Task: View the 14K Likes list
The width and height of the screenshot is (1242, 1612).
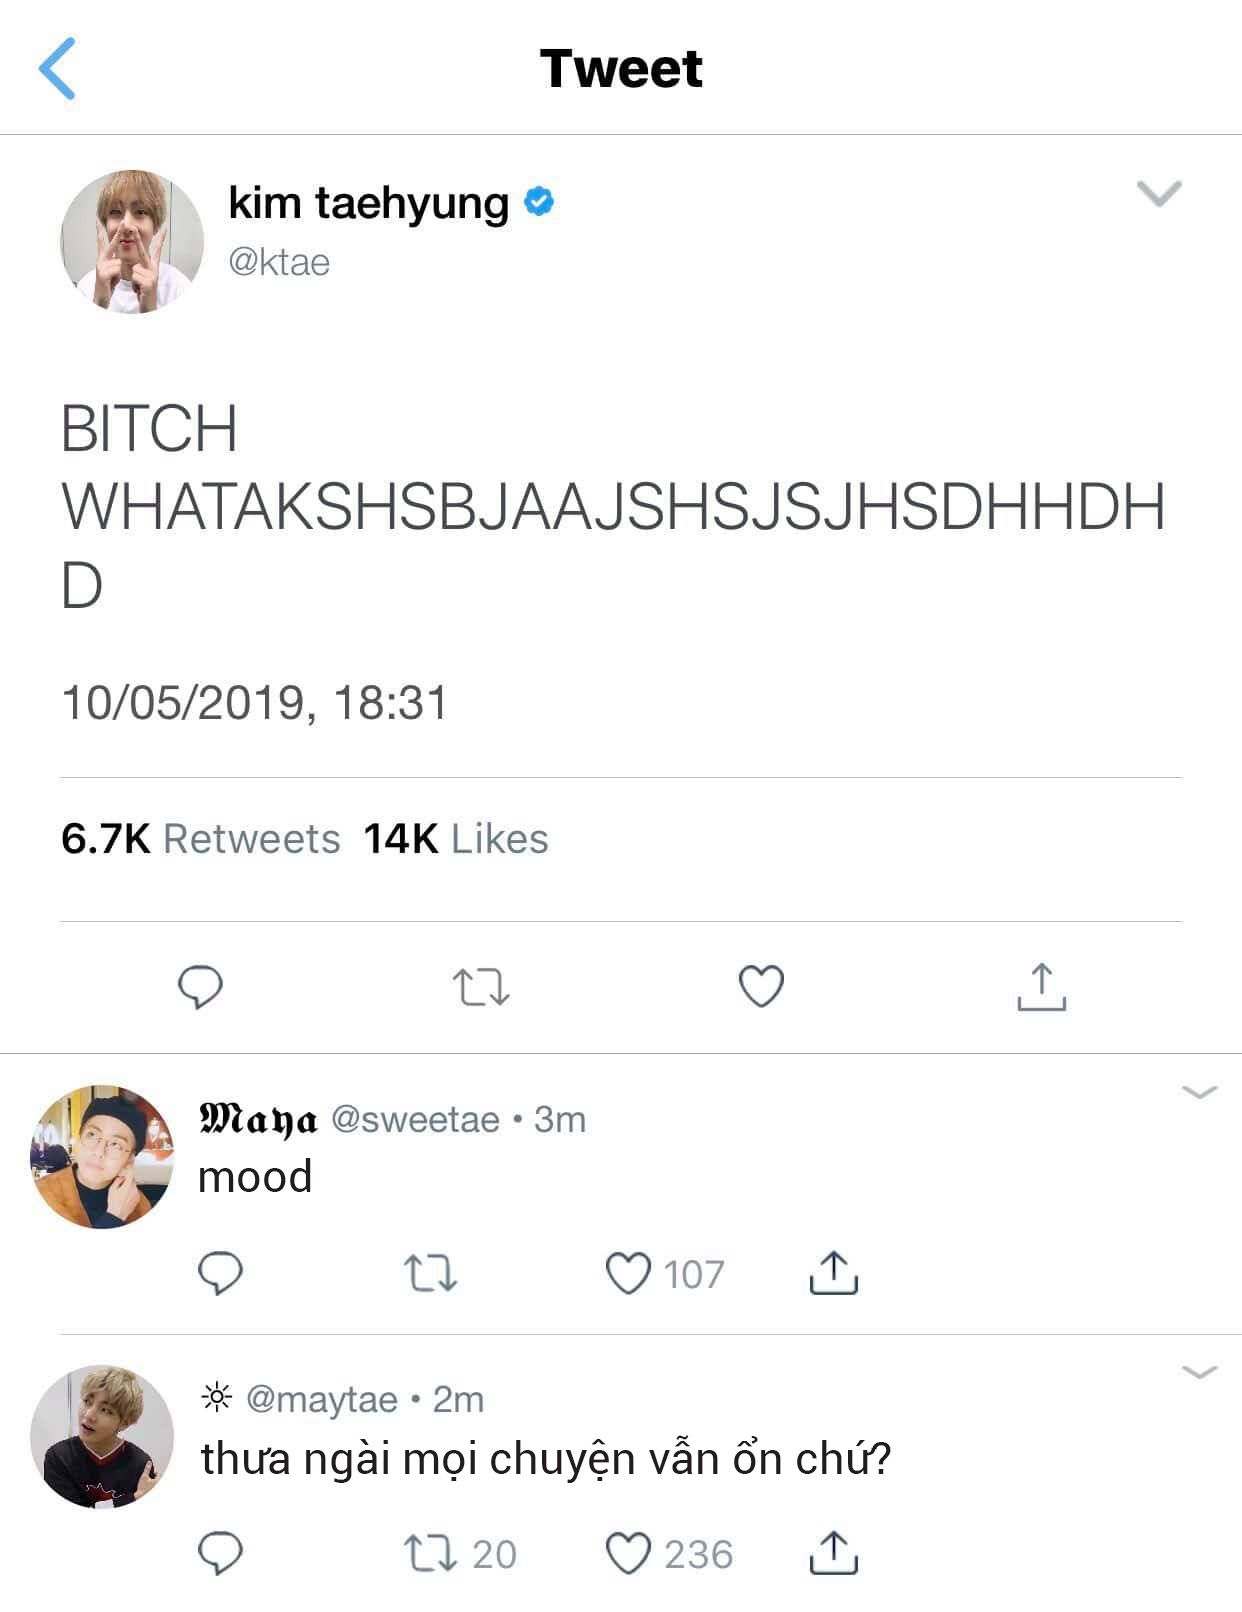Action: click(x=455, y=839)
